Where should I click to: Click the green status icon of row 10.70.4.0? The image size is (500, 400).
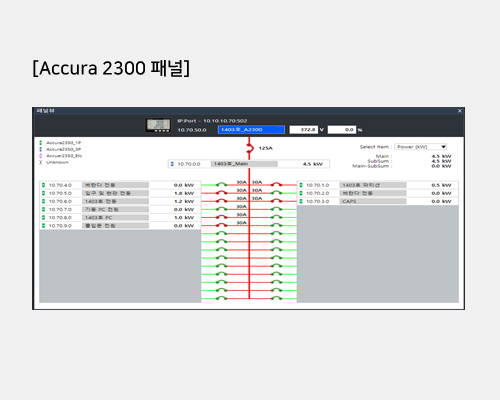point(43,185)
